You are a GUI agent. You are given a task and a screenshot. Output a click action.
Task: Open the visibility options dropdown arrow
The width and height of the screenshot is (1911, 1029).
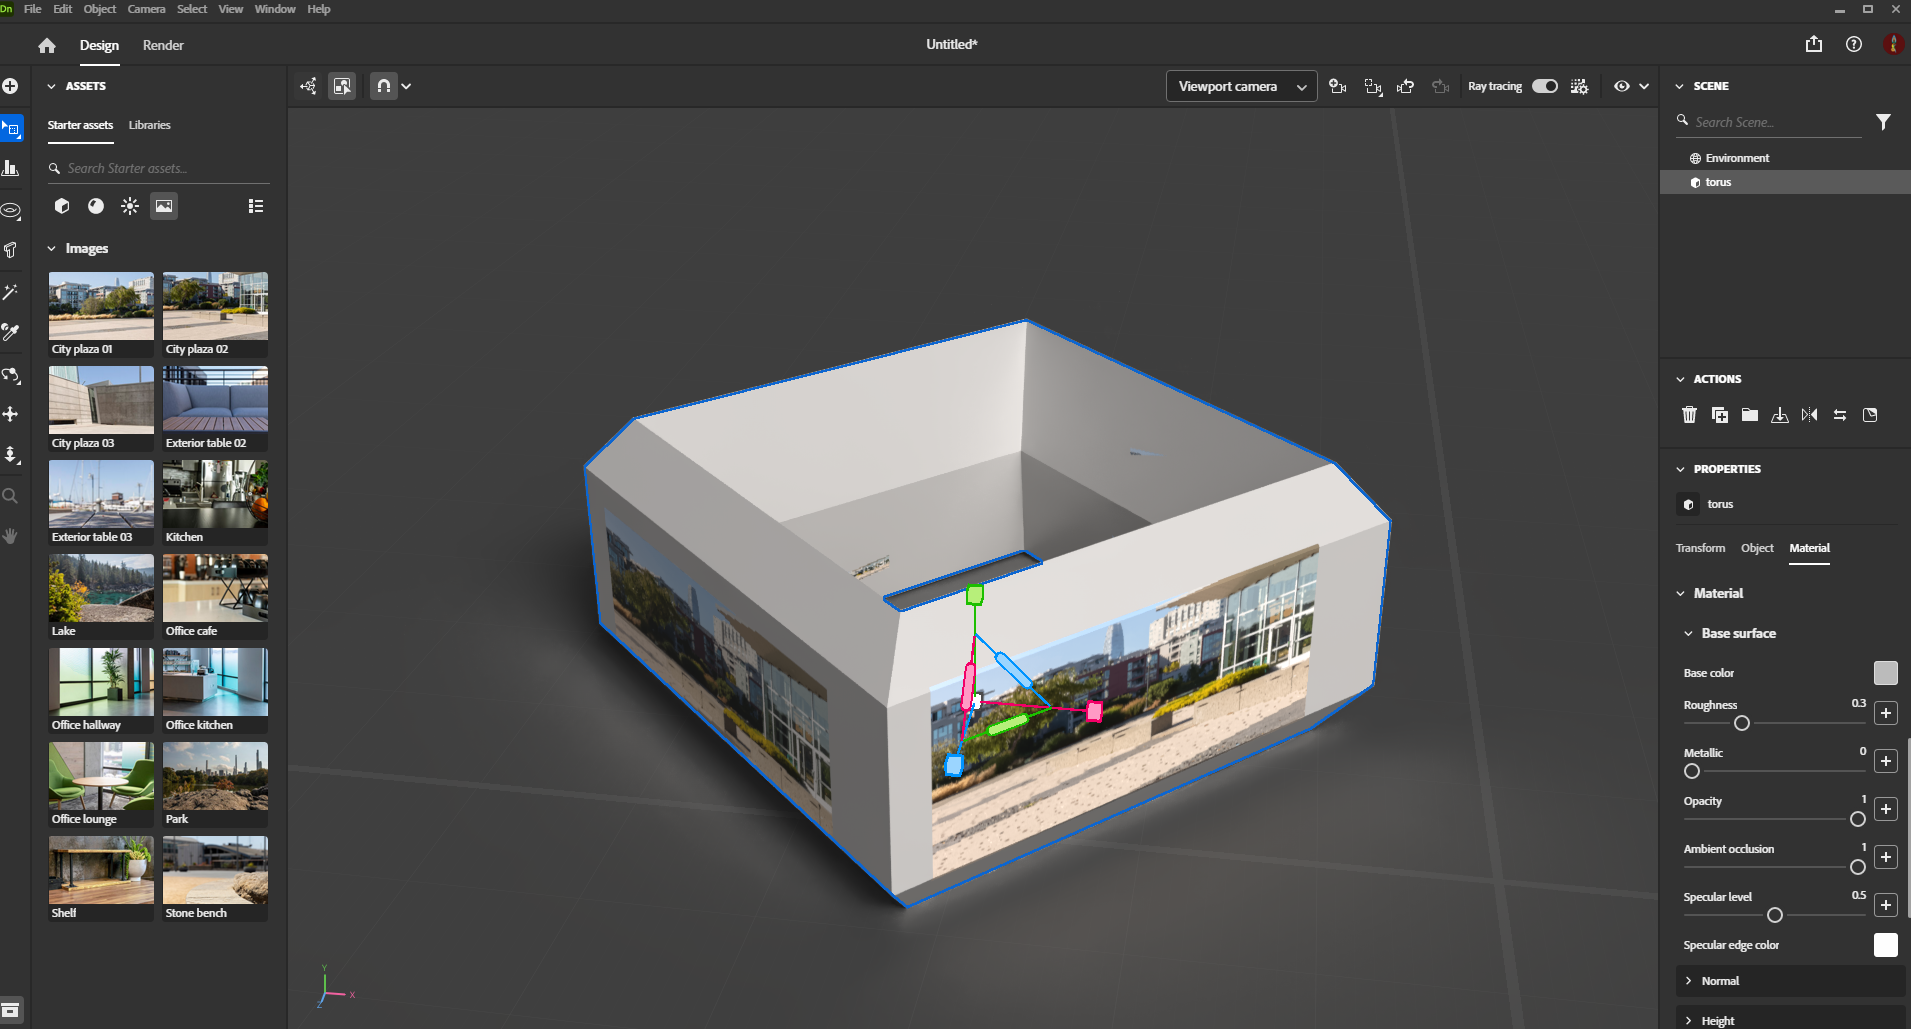pyautogui.click(x=1644, y=86)
